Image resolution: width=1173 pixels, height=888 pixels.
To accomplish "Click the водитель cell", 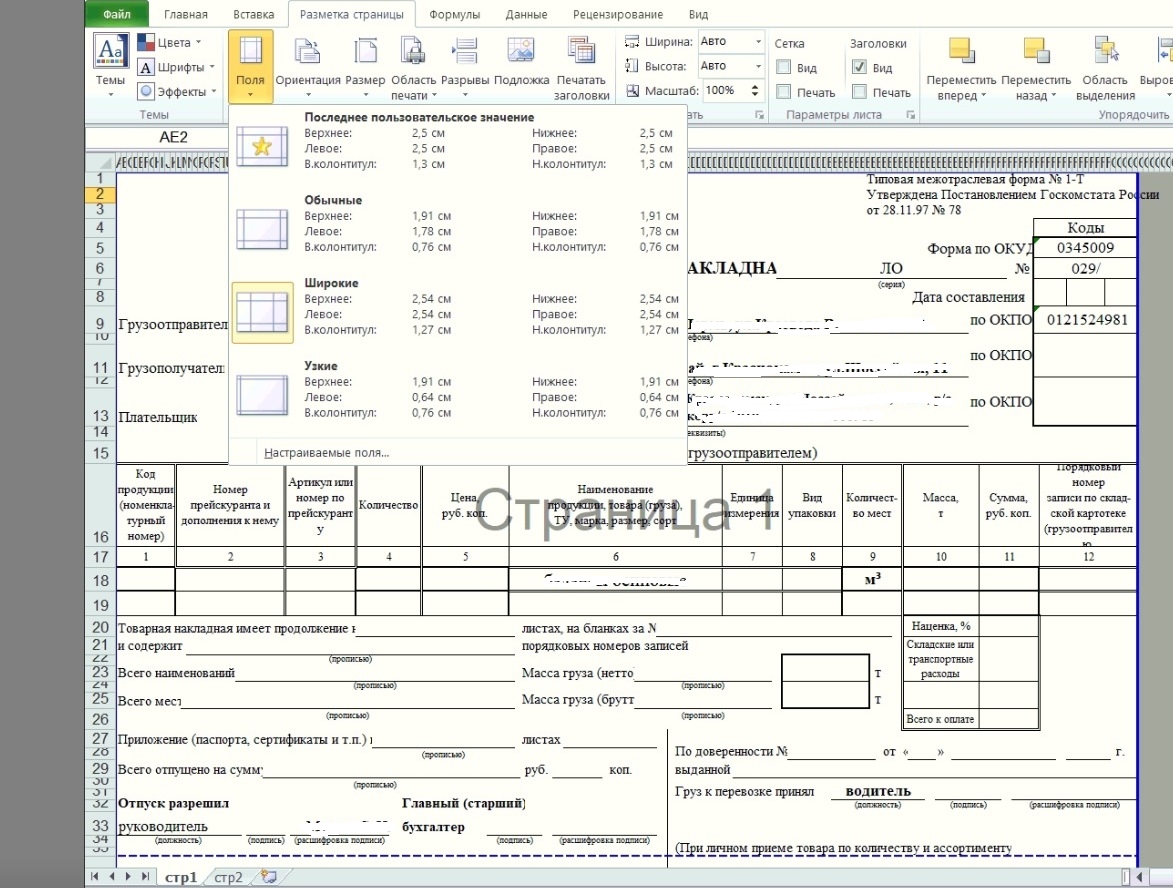I will click(x=878, y=791).
